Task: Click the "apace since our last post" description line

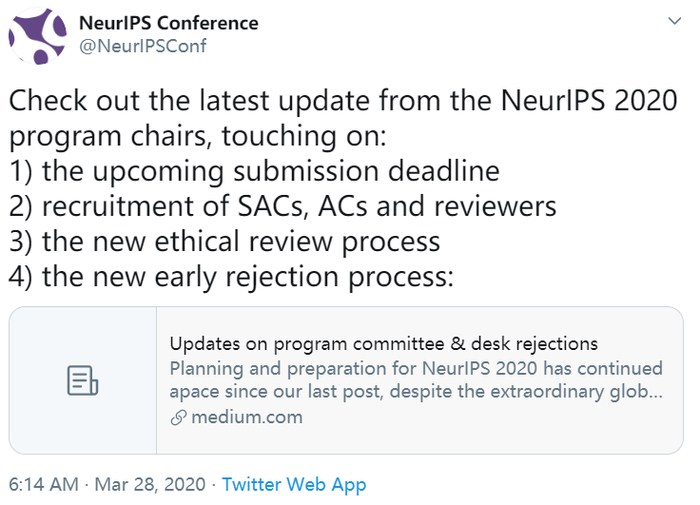Action: (415, 391)
